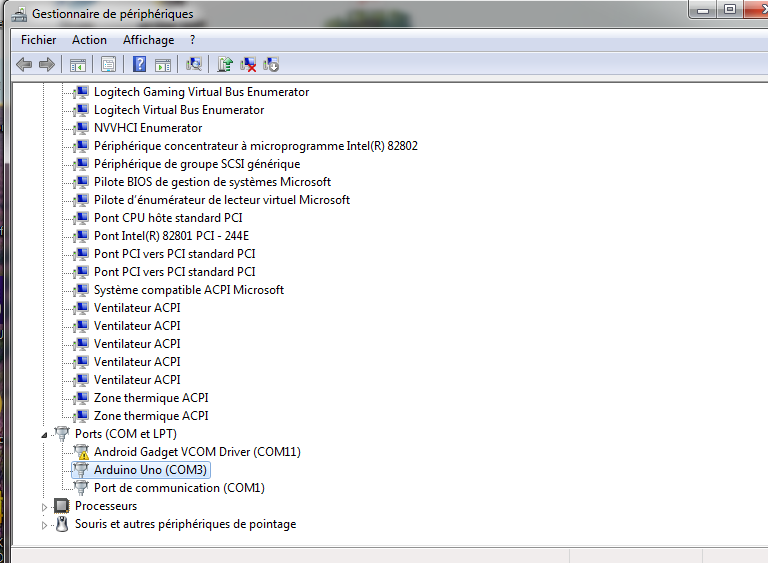
Task: Toggle the action pane toolbar icon
Action: (x=163, y=64)
